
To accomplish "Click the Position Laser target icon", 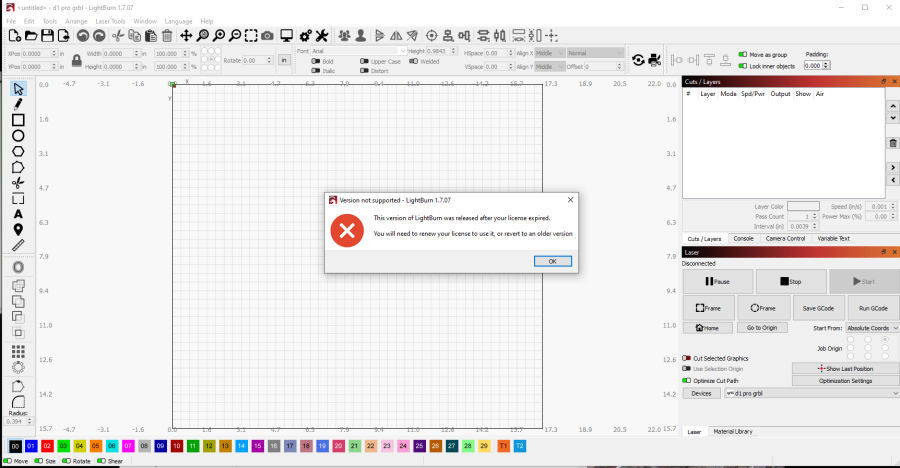I will coord(432,36).
